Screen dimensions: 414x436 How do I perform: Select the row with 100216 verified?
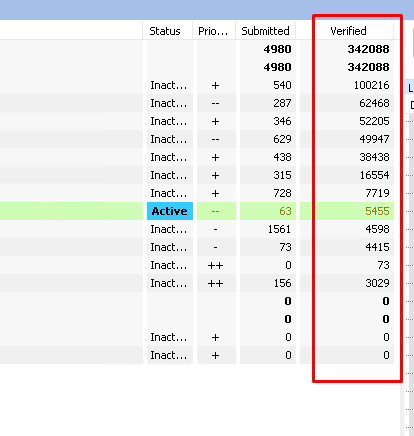(x=197, y=85)
